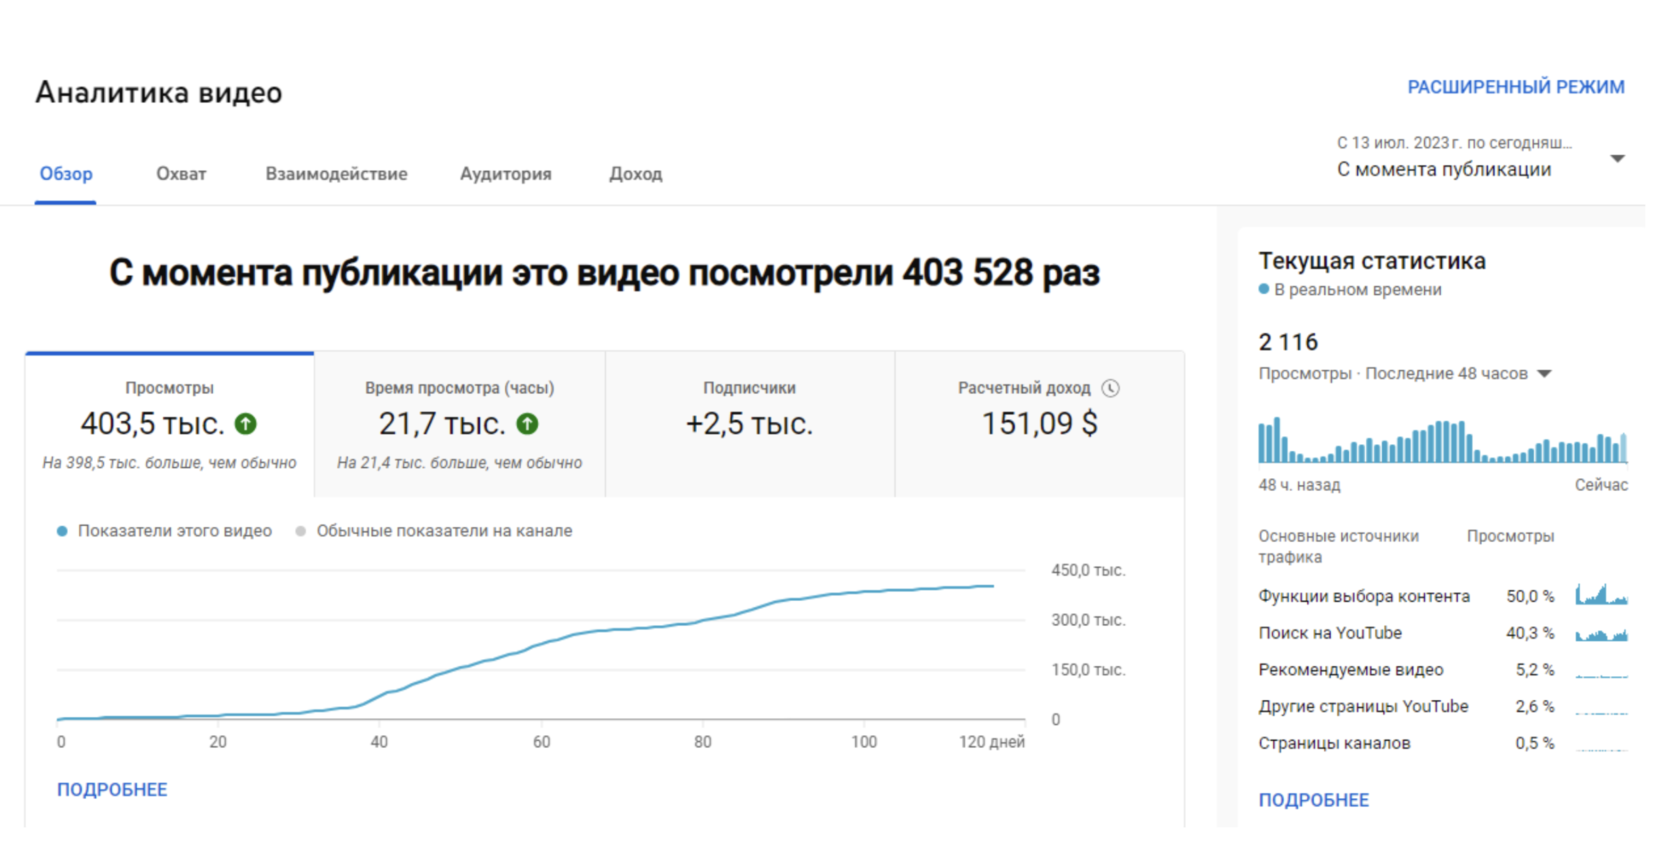Image resolution: width=1680 pixels, height=845 pixels.
Task: Click the Страницы каналов traffic source
Action: (x=1334, y=743)
